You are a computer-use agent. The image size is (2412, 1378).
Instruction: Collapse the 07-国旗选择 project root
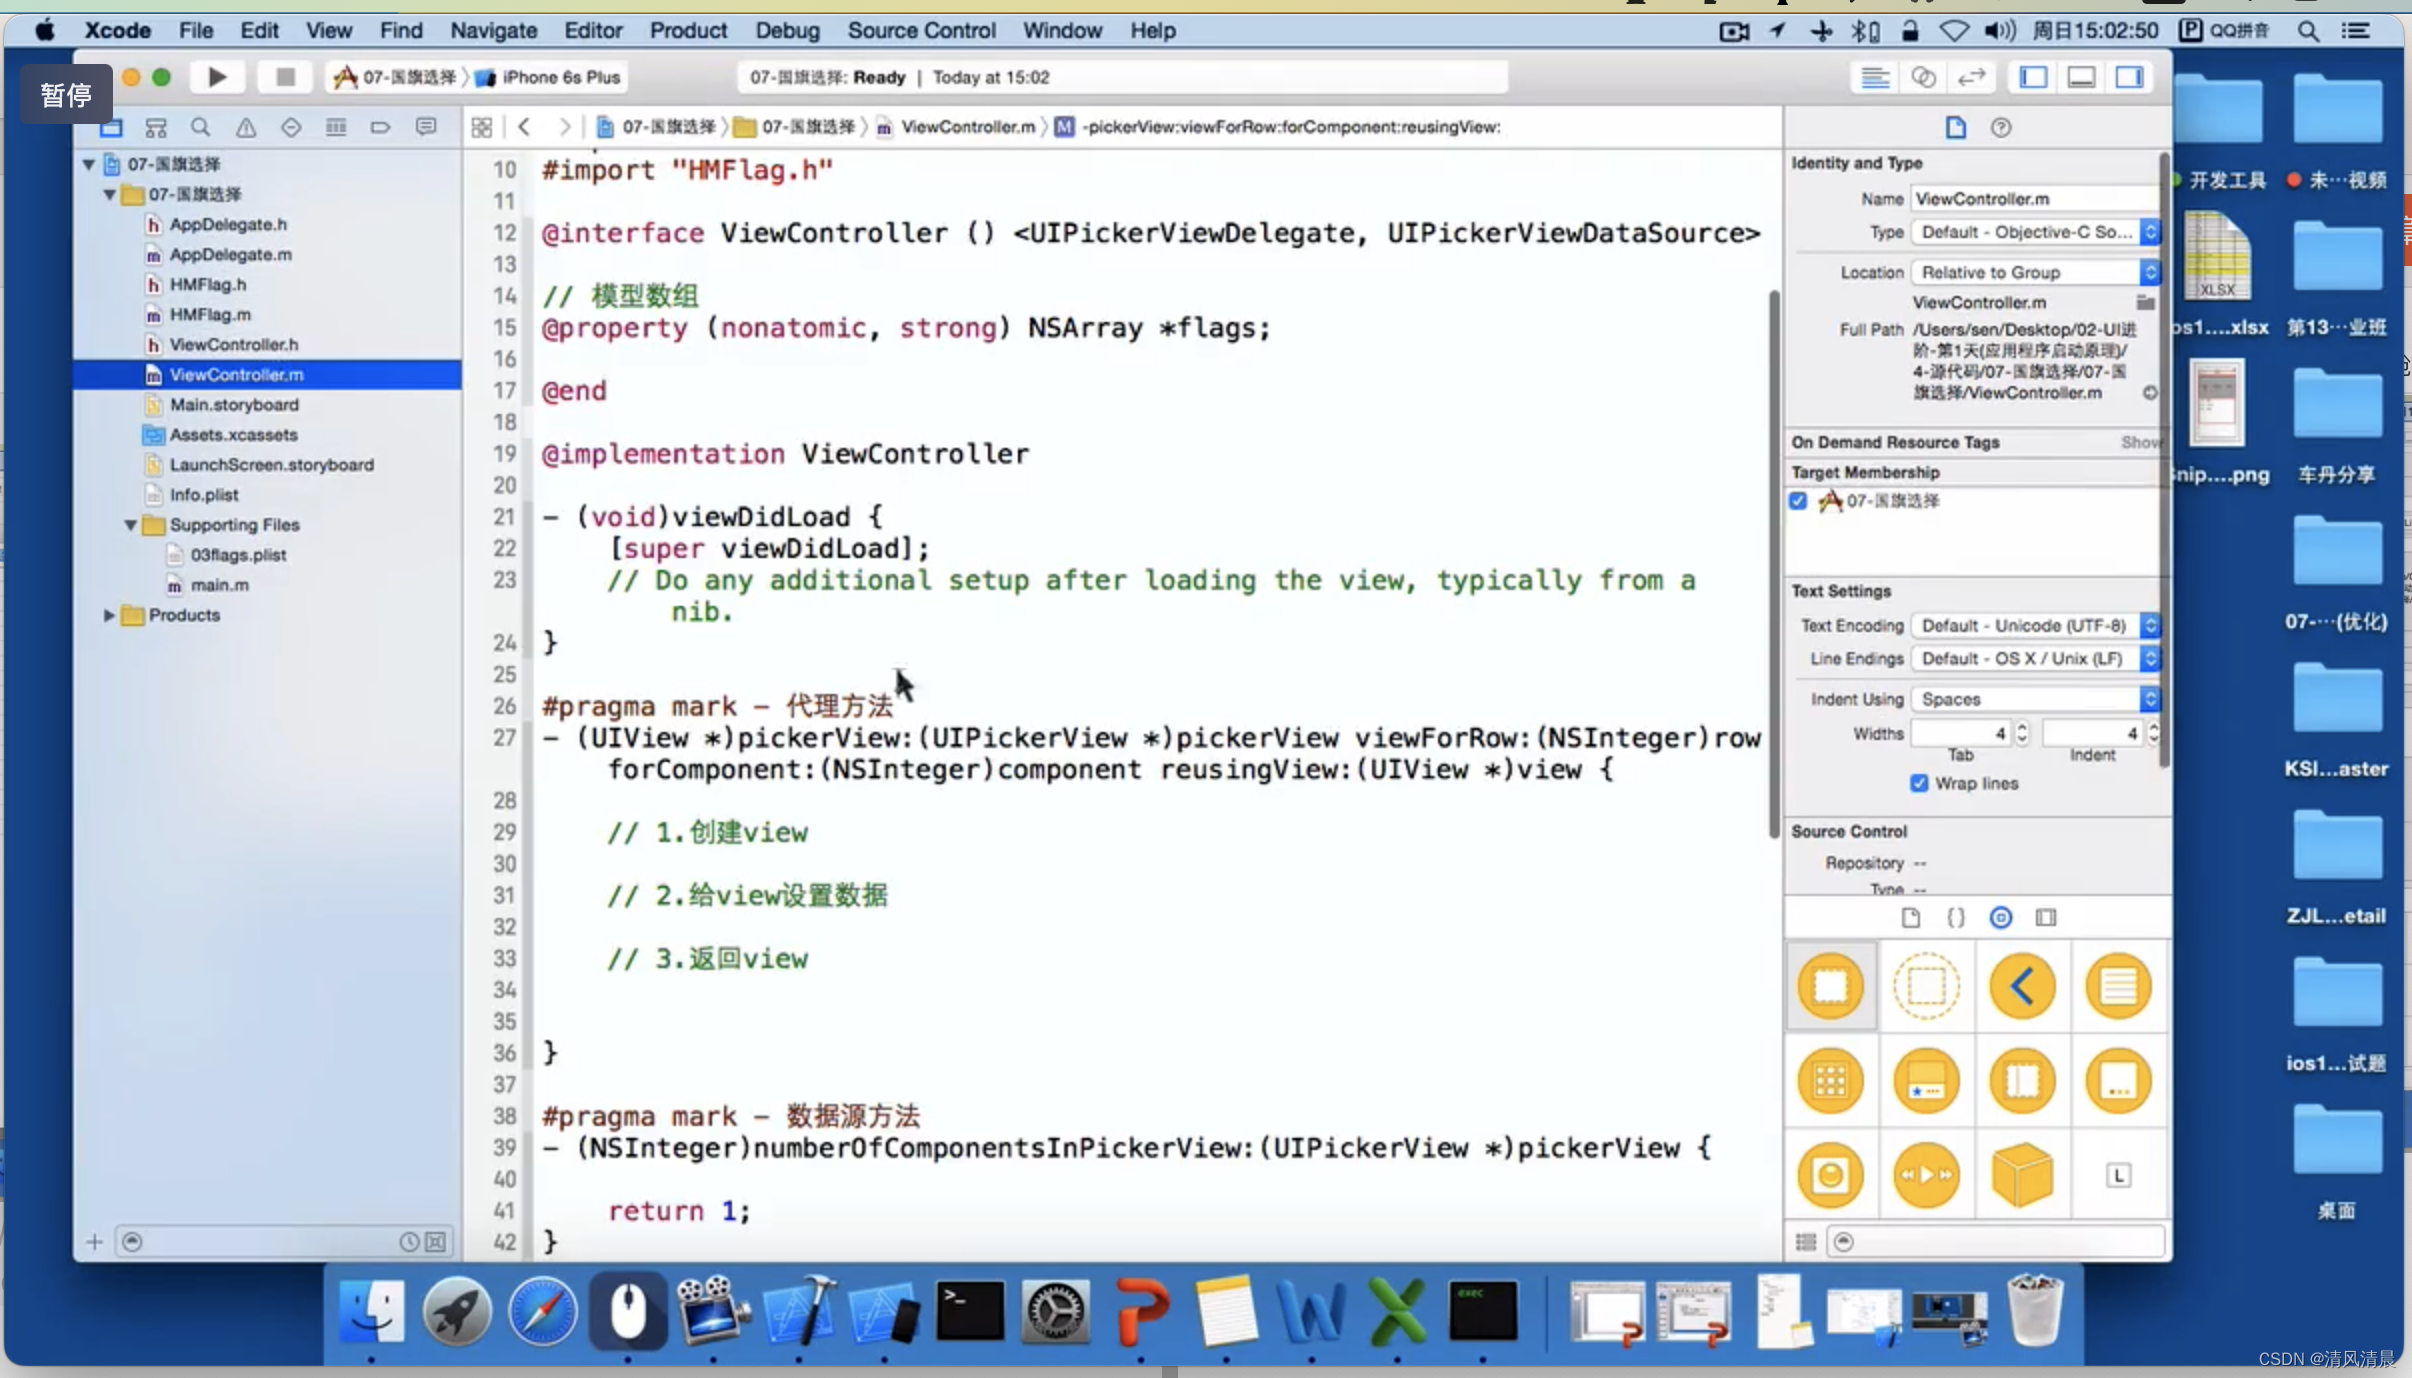[89, 164]
